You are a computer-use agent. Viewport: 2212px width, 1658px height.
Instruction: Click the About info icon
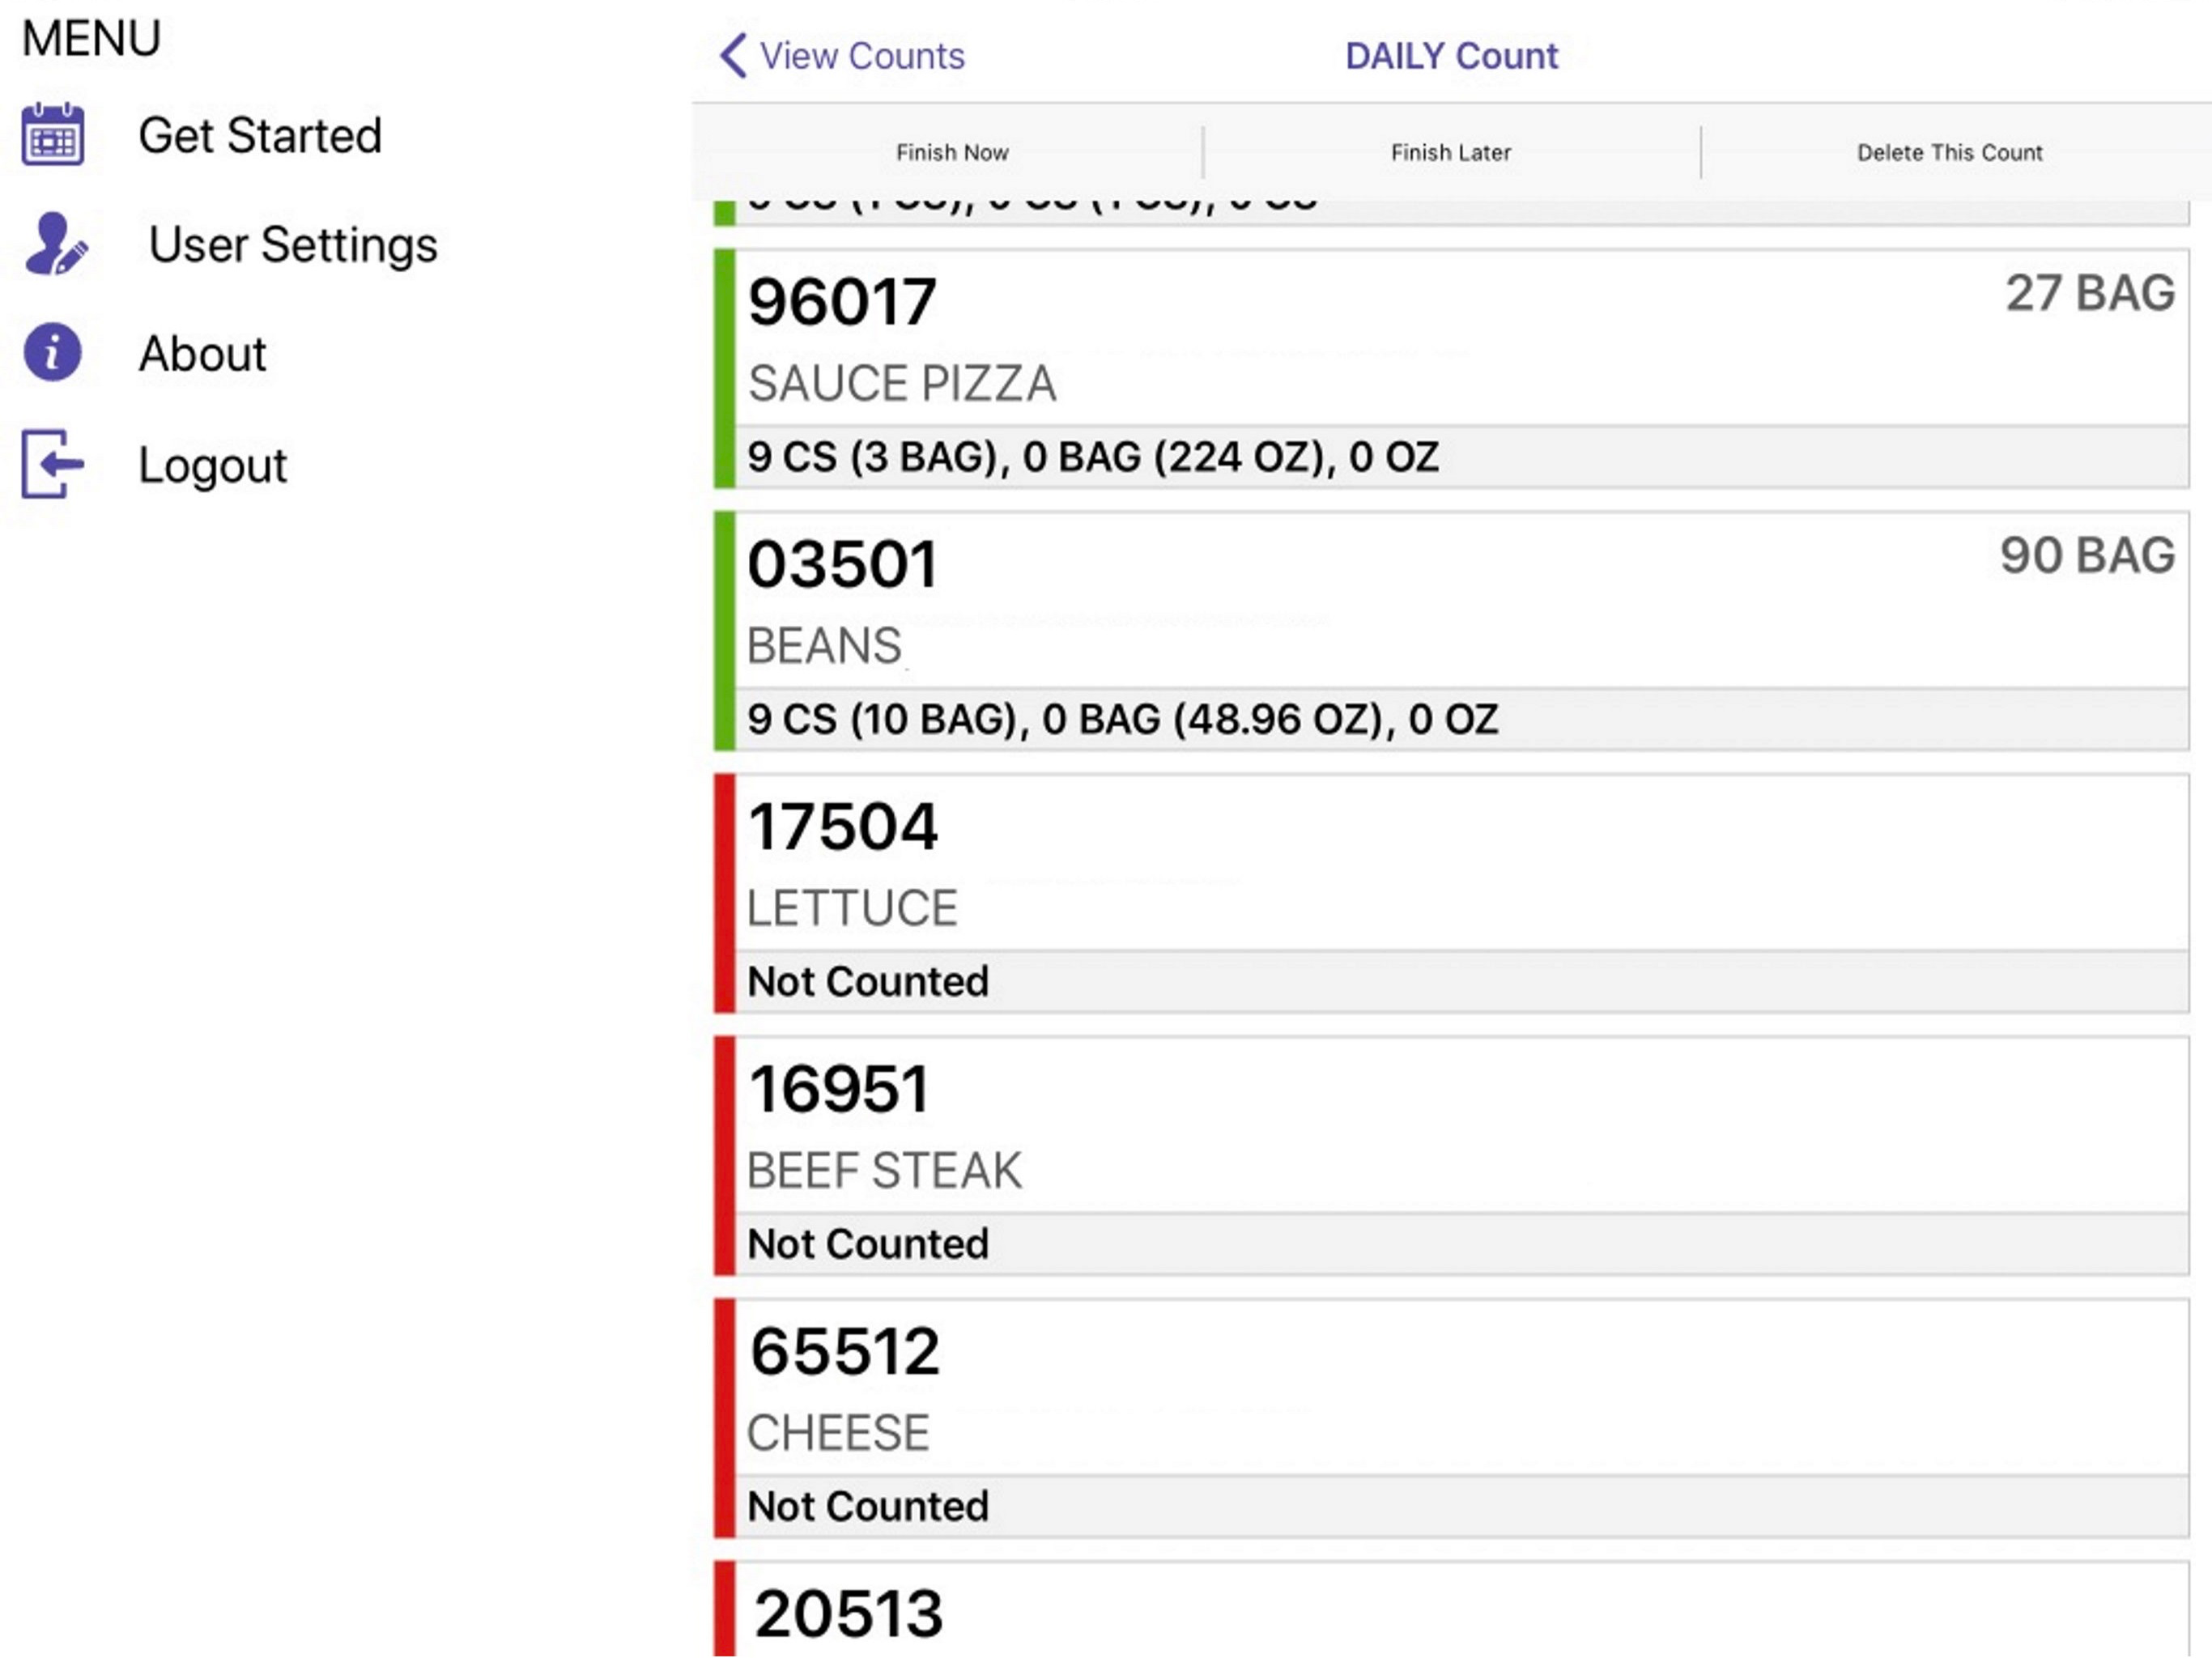point(52,352)
